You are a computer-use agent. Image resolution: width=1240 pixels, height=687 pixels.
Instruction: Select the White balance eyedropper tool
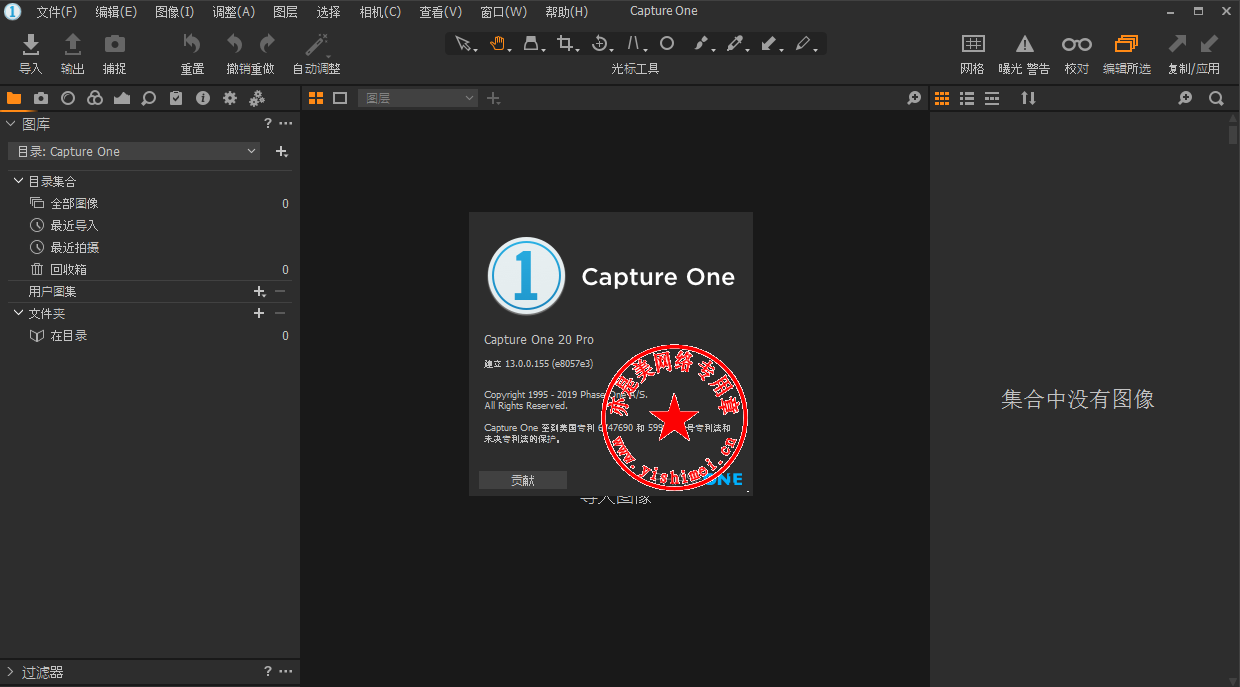735,44
